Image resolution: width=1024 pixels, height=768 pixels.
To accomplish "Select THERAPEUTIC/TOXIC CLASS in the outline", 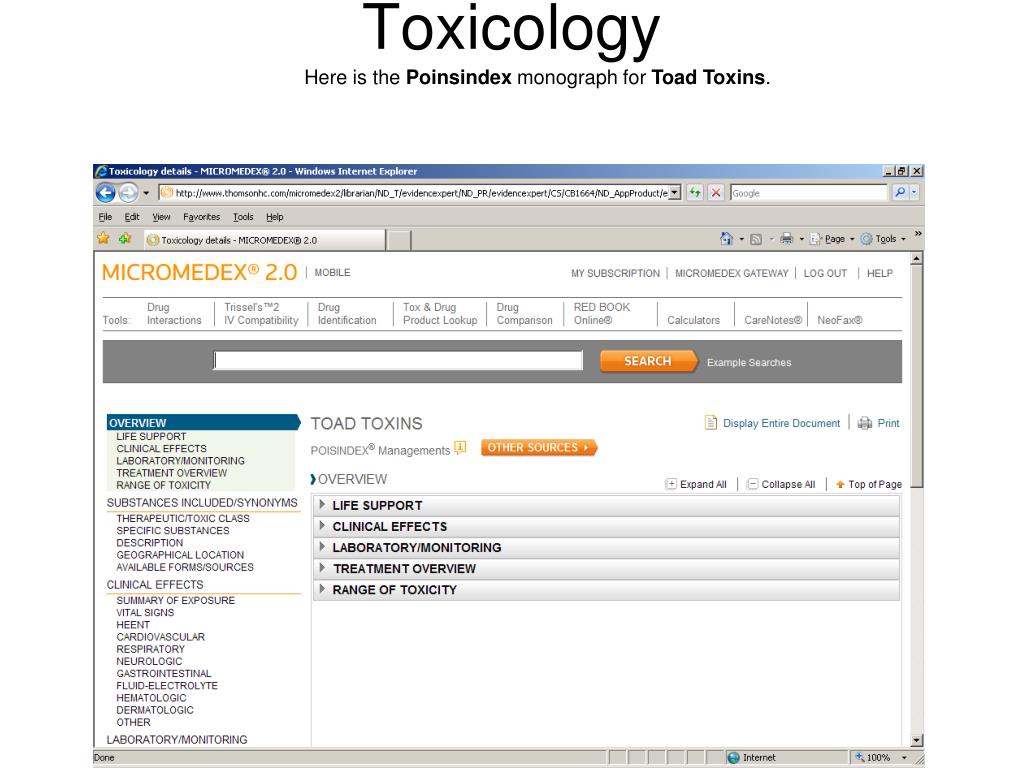I will pyautogui.click(x=183, y=518).
